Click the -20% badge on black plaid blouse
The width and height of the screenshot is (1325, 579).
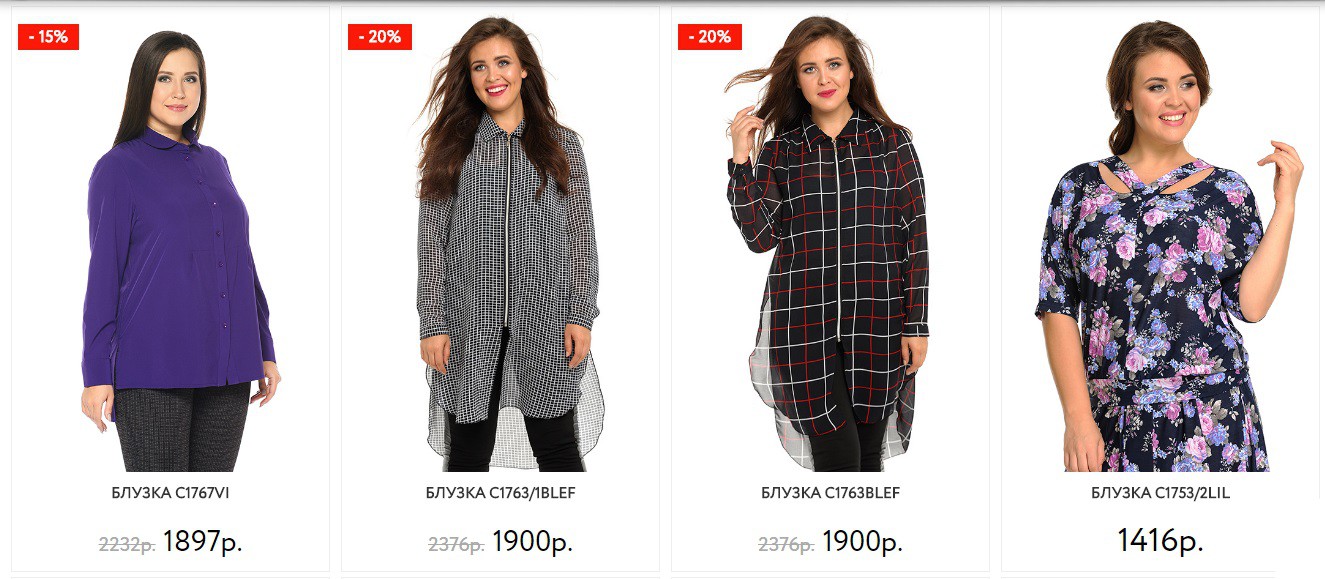[x=710, y=37]
